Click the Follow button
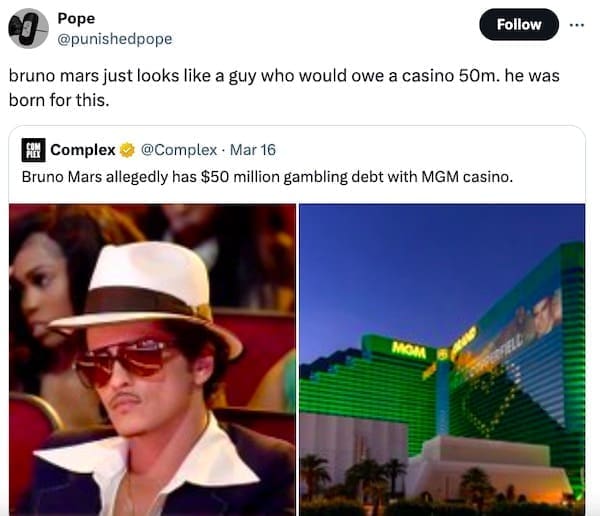 point(519,24)
